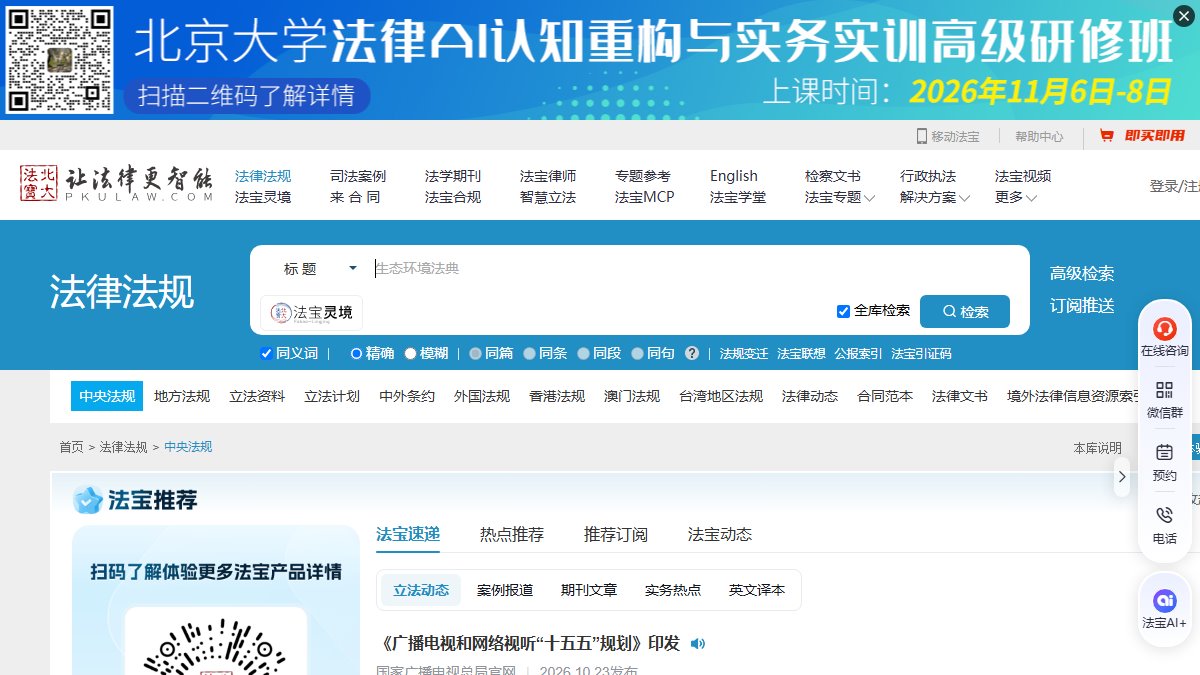This screenshot has height=675, width=1200.
Task: Open 在线咨询 online consultation icon
Action: (1164, 329)
